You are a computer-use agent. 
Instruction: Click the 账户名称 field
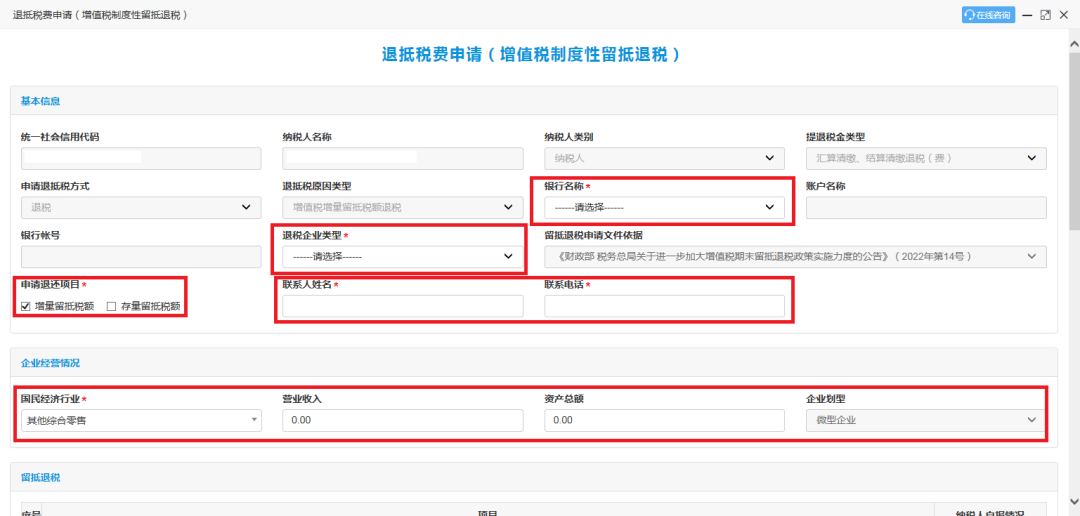(926, 208)
